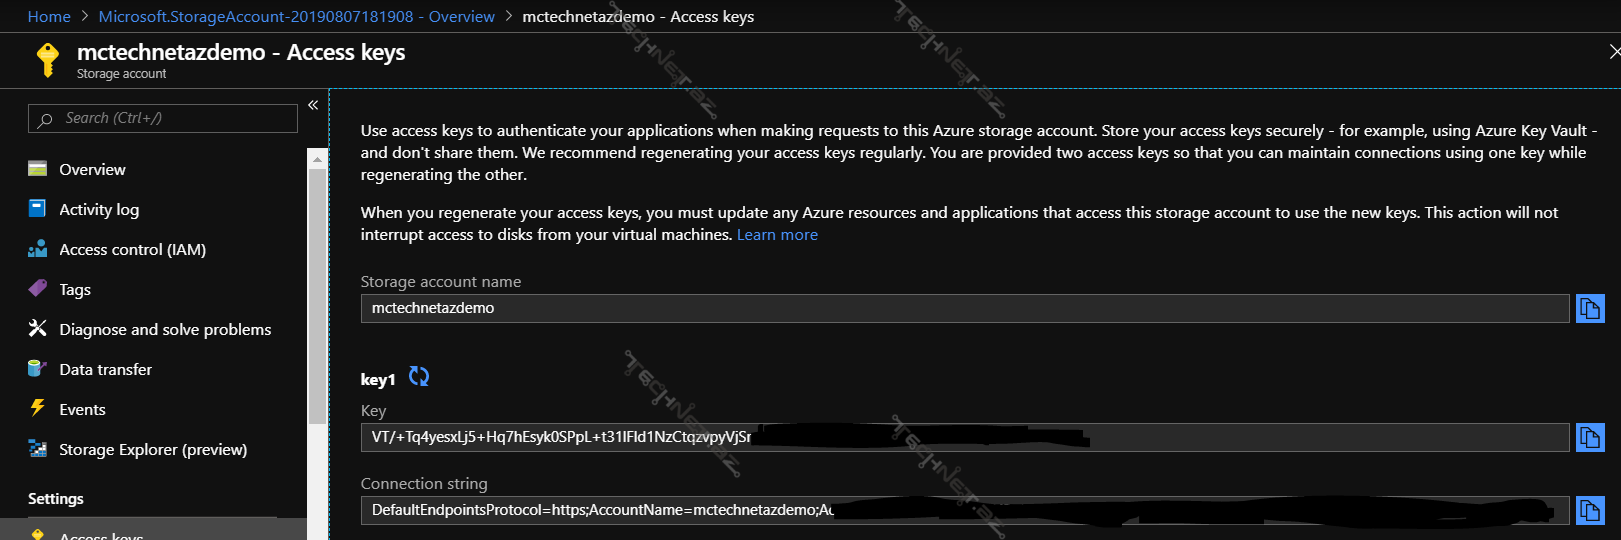Regenerate key1 using the refresh icon
Screen dimensions: 1621x540
(419, 377)
